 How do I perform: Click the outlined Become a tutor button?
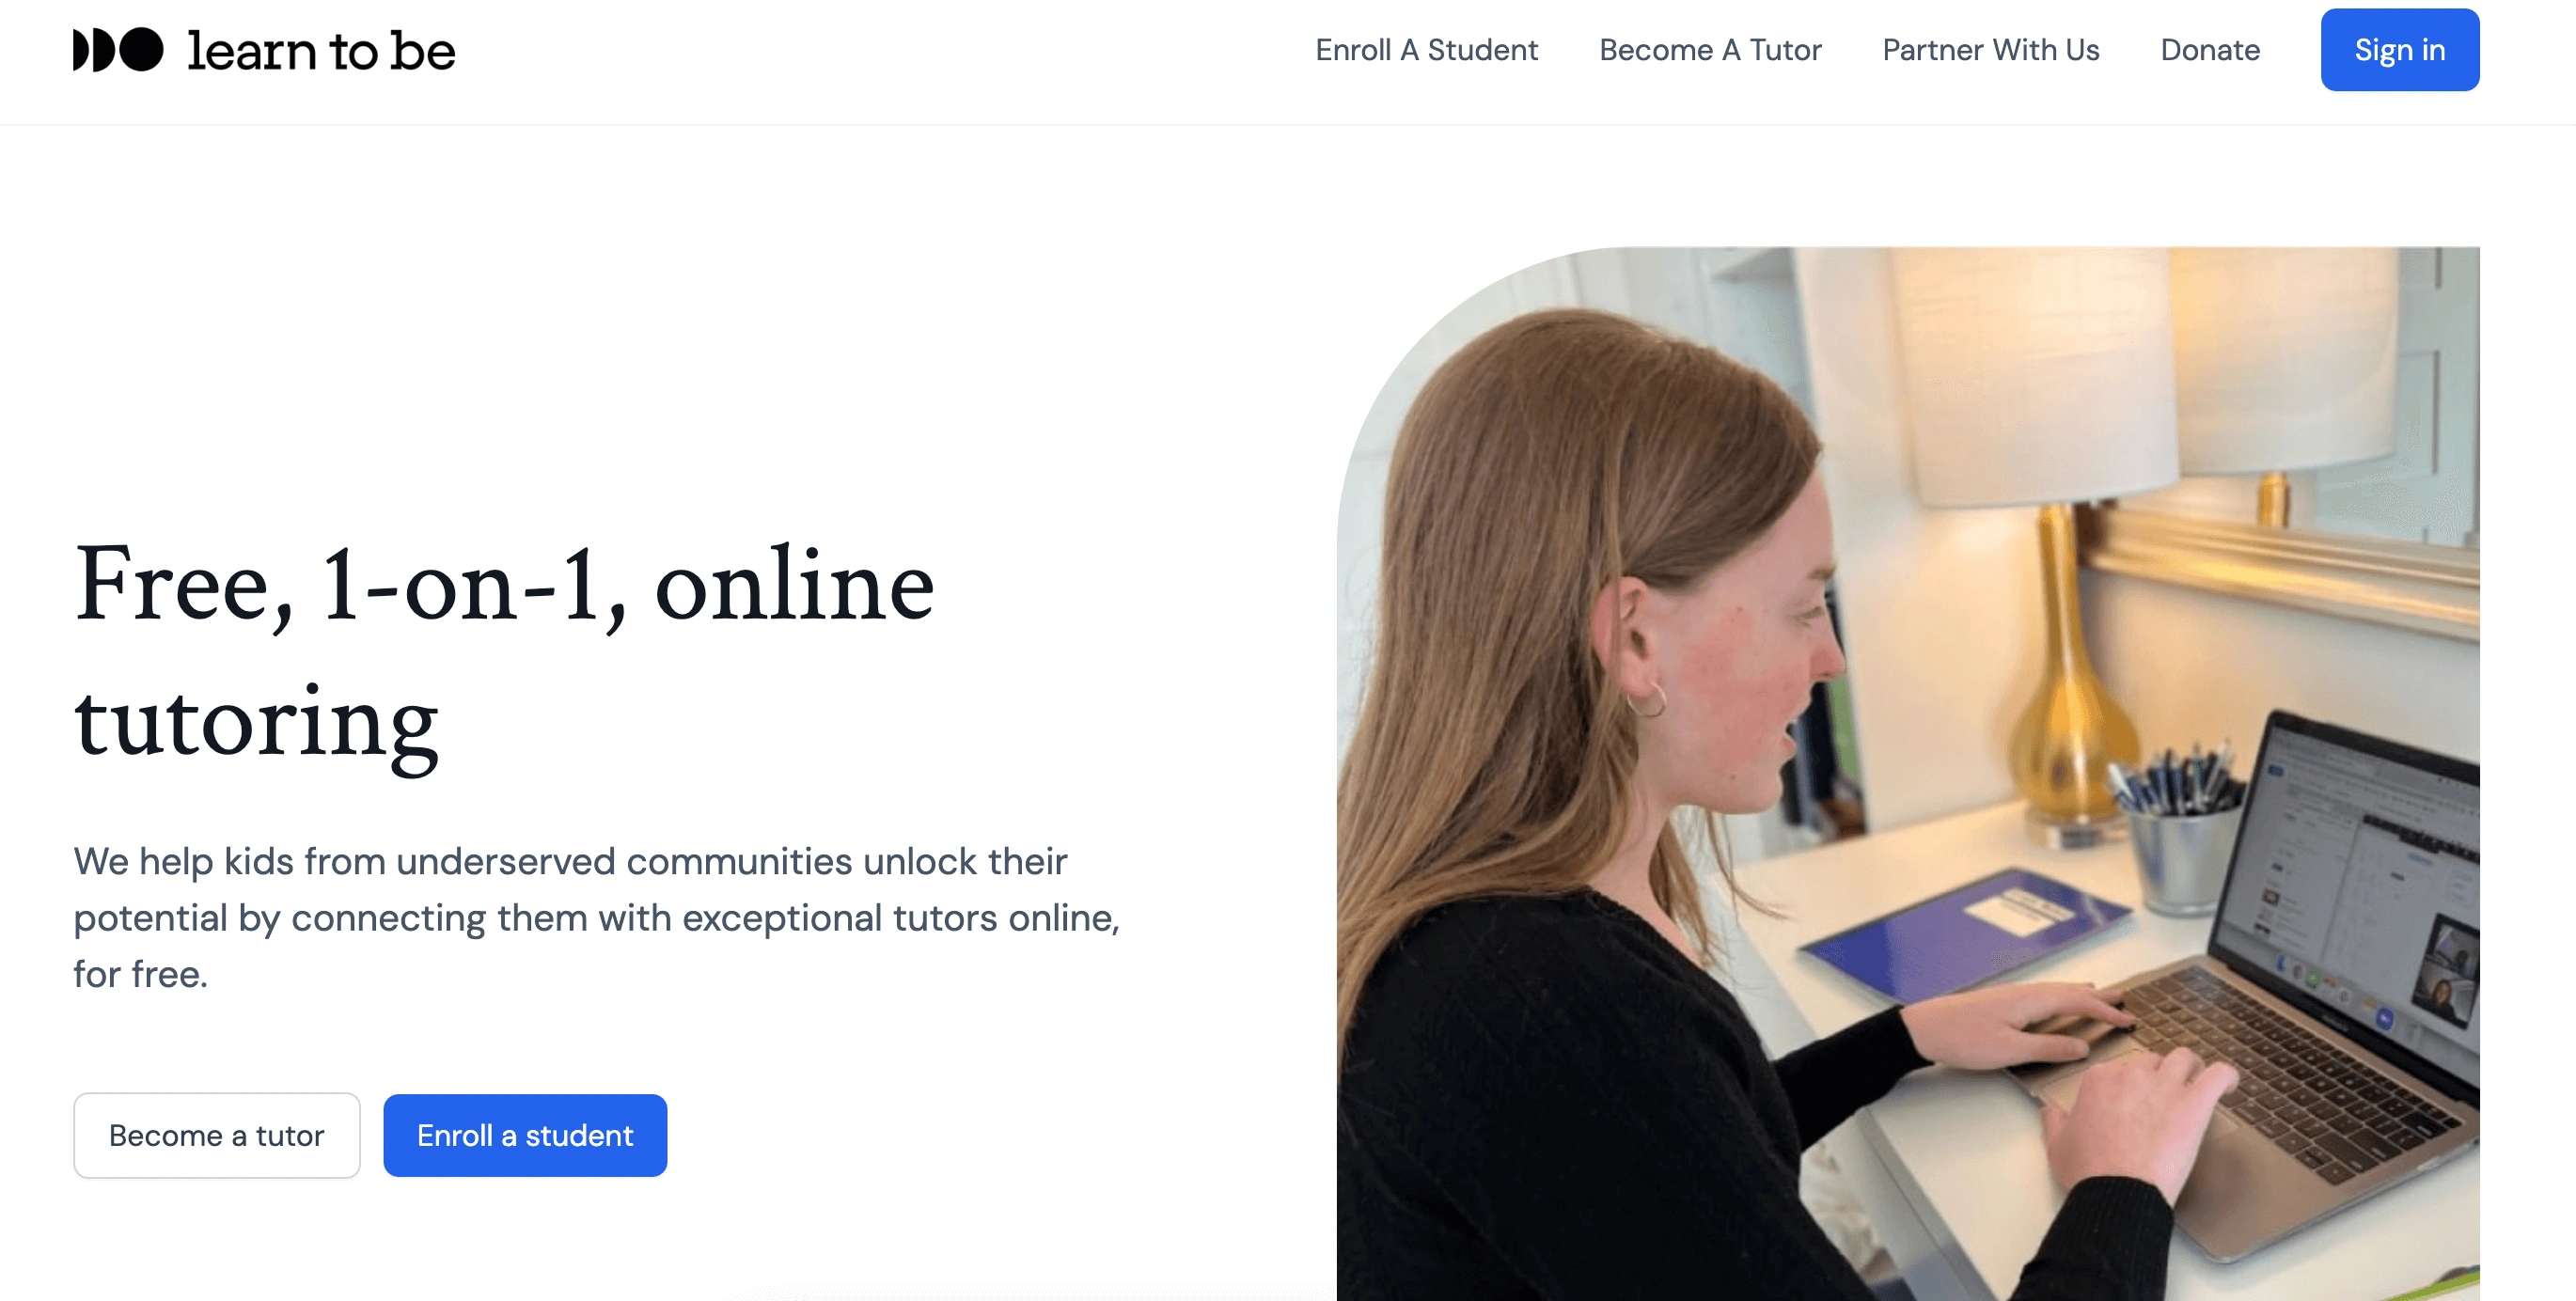pos(216,1135)
